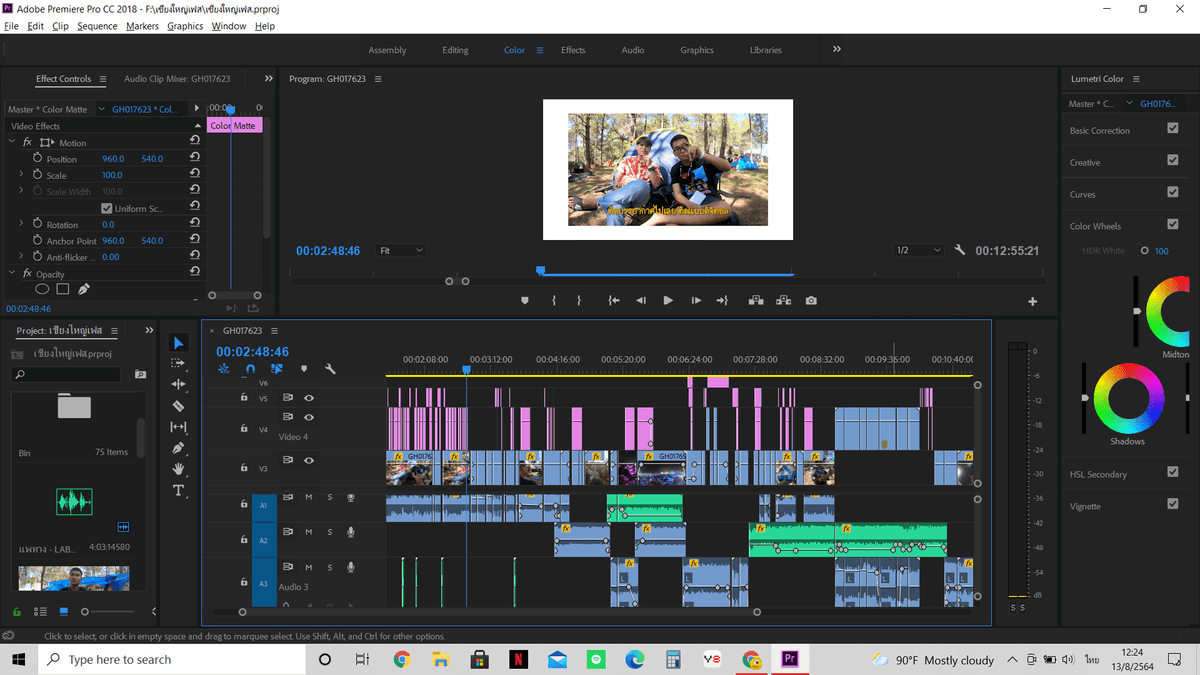Click the Export Frame camera icon

click(x=811, y=300)
